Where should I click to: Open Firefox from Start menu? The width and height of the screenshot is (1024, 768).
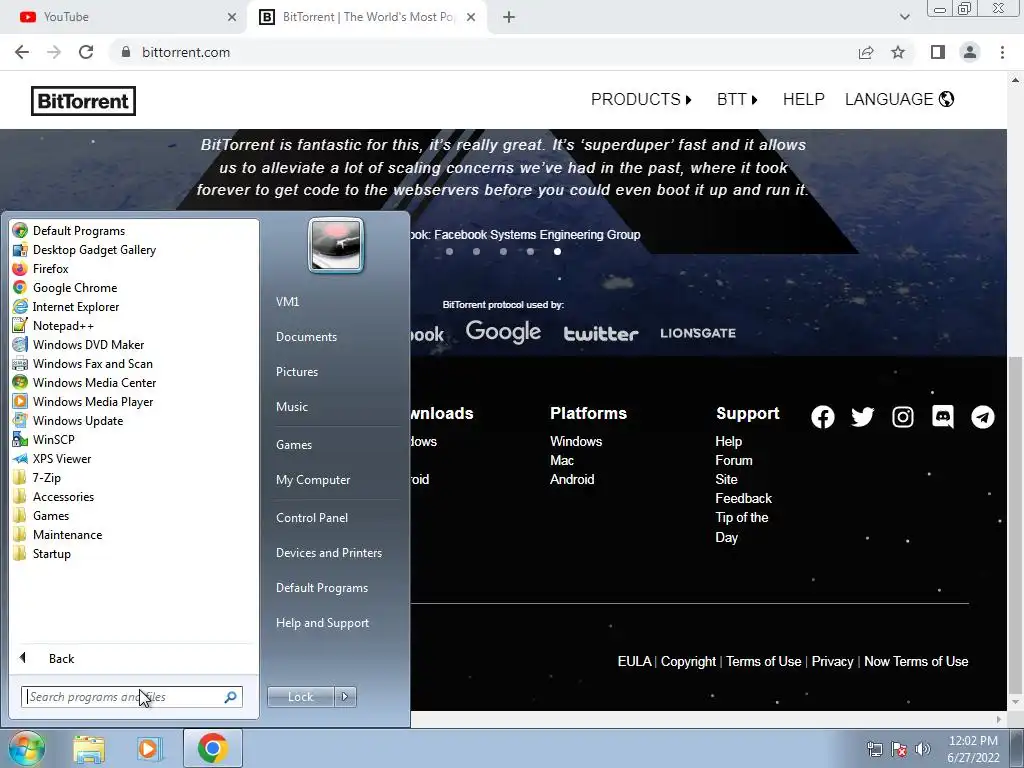point(40,268)
